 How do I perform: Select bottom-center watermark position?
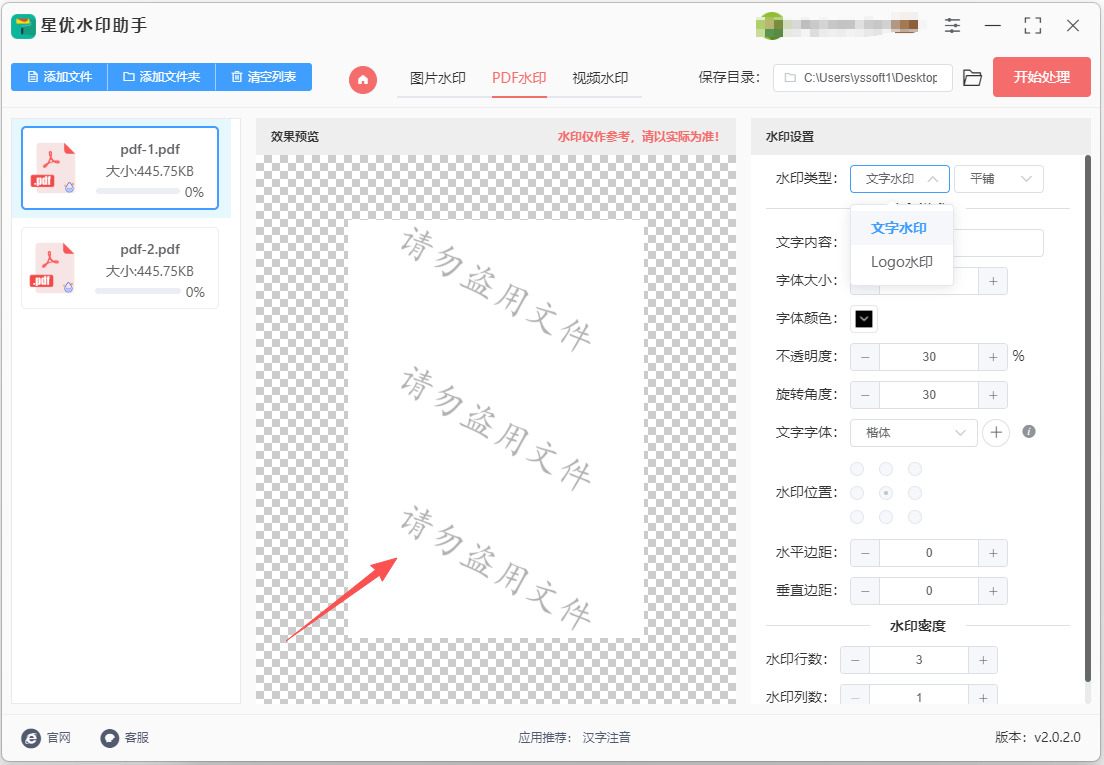click(x=886, y=517)
